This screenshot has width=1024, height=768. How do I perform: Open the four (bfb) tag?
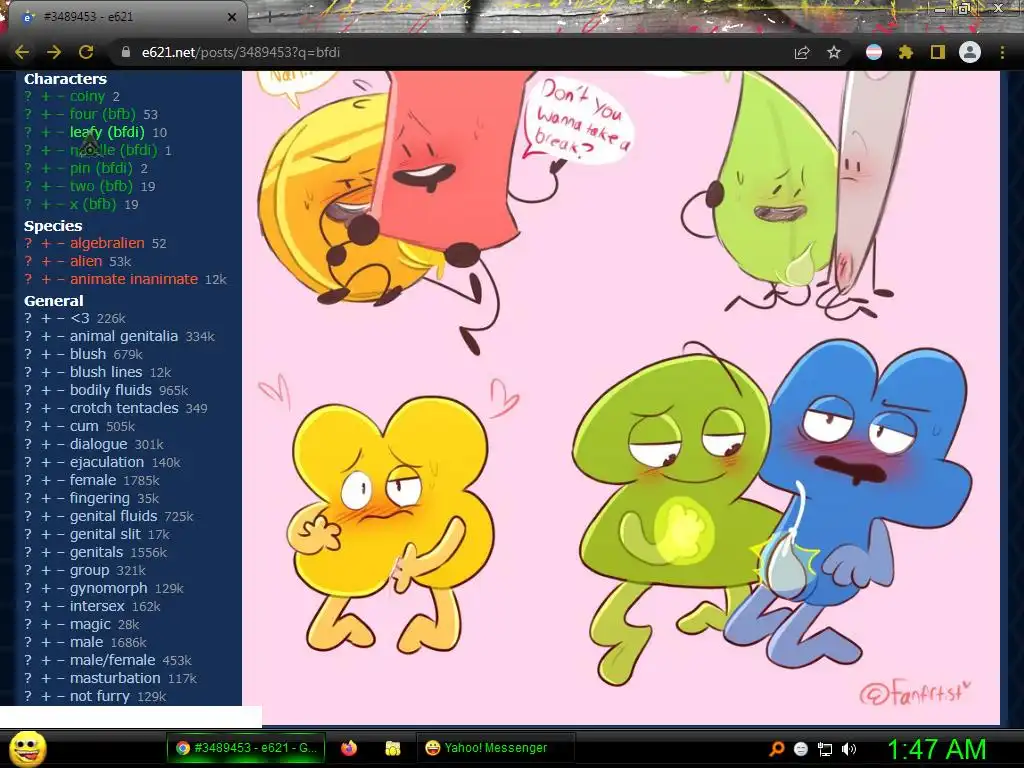tap(103, 114)
